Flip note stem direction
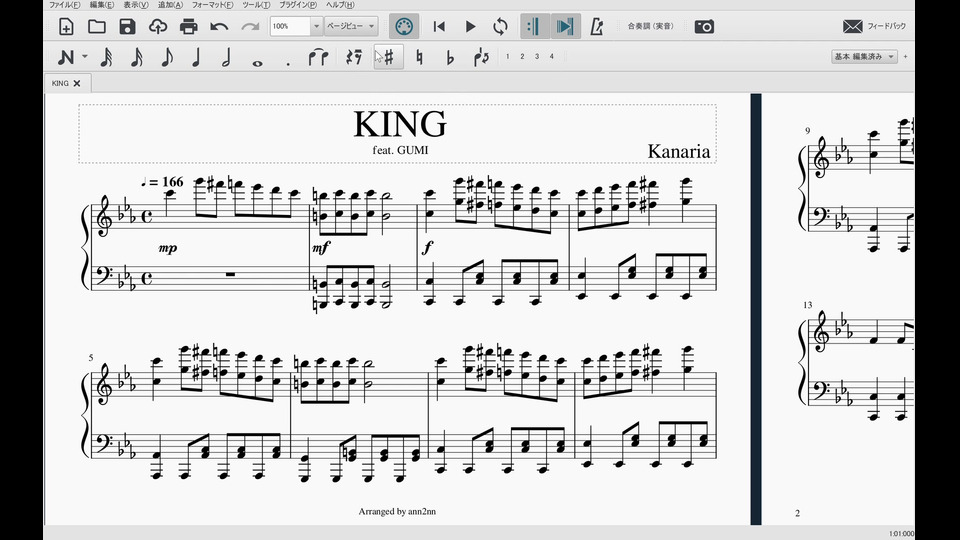The image size is (960, 540). [x=481, y=57]
